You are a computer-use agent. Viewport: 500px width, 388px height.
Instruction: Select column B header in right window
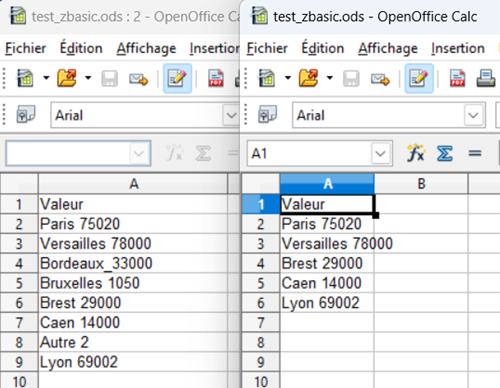pyautogui.click(x=421, y=184)
